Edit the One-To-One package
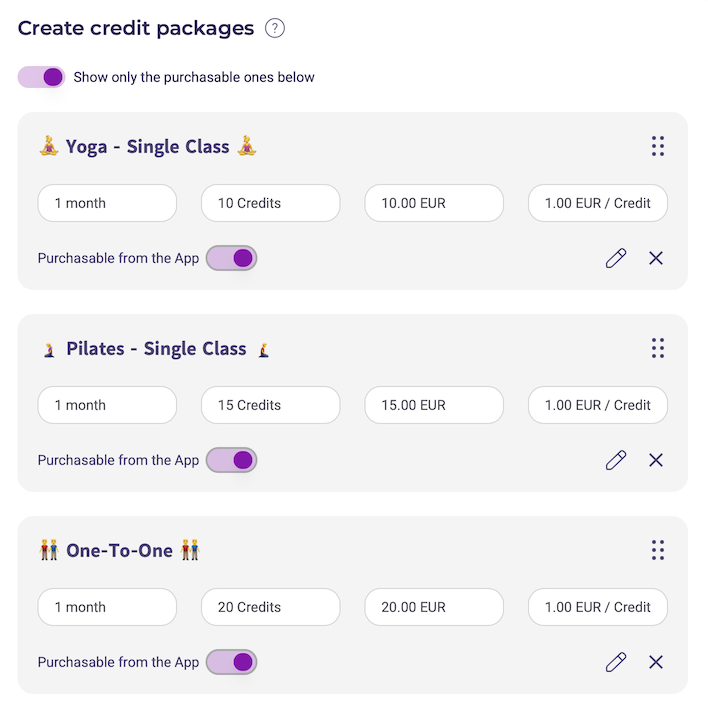 pyautogui.click(x=616, y=662)
